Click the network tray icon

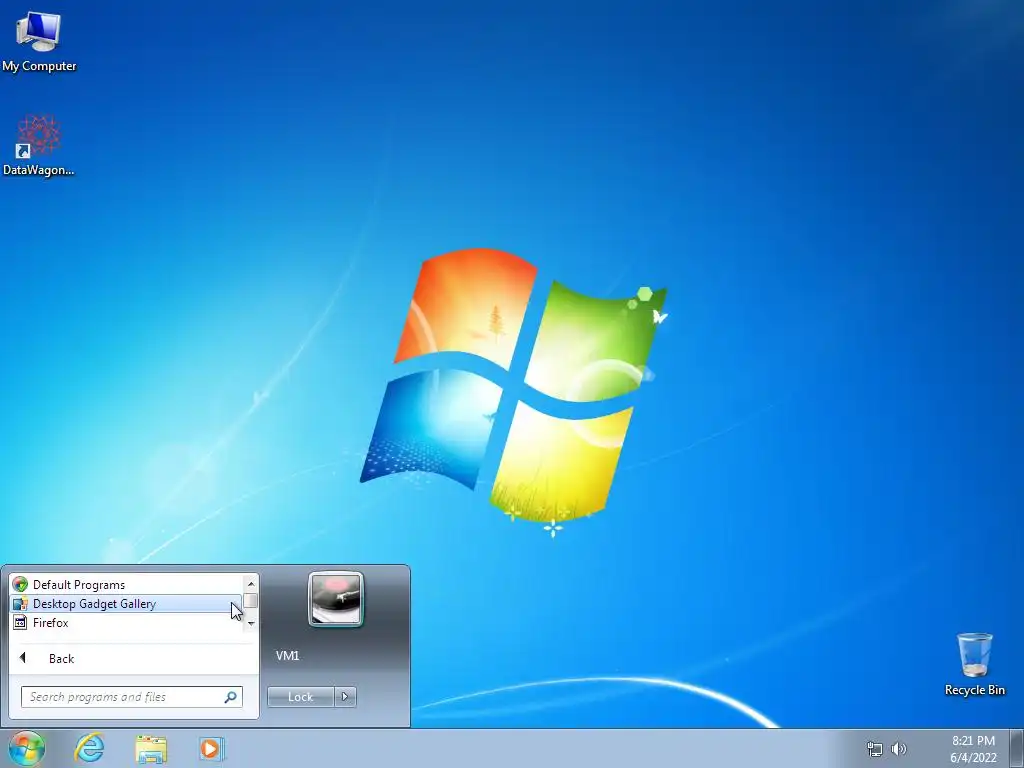pyautogui.click(x=874, y=749)
